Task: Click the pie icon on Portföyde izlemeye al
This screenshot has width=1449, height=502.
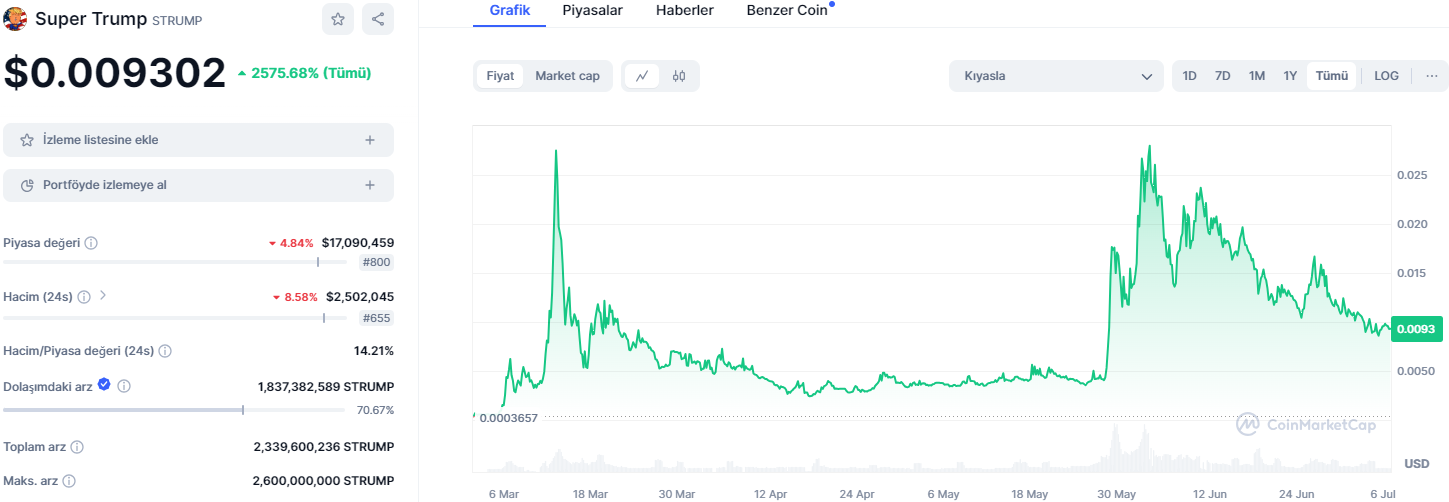Action: pos(27,185)
